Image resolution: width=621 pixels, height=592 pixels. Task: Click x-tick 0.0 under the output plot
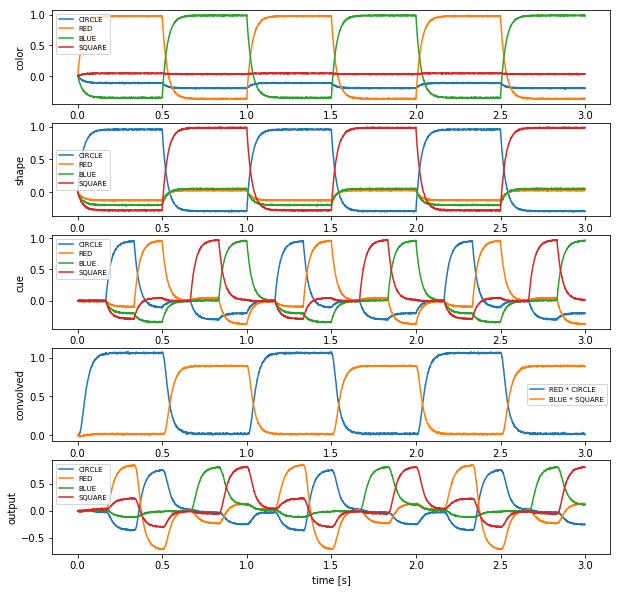pos(78,565)
